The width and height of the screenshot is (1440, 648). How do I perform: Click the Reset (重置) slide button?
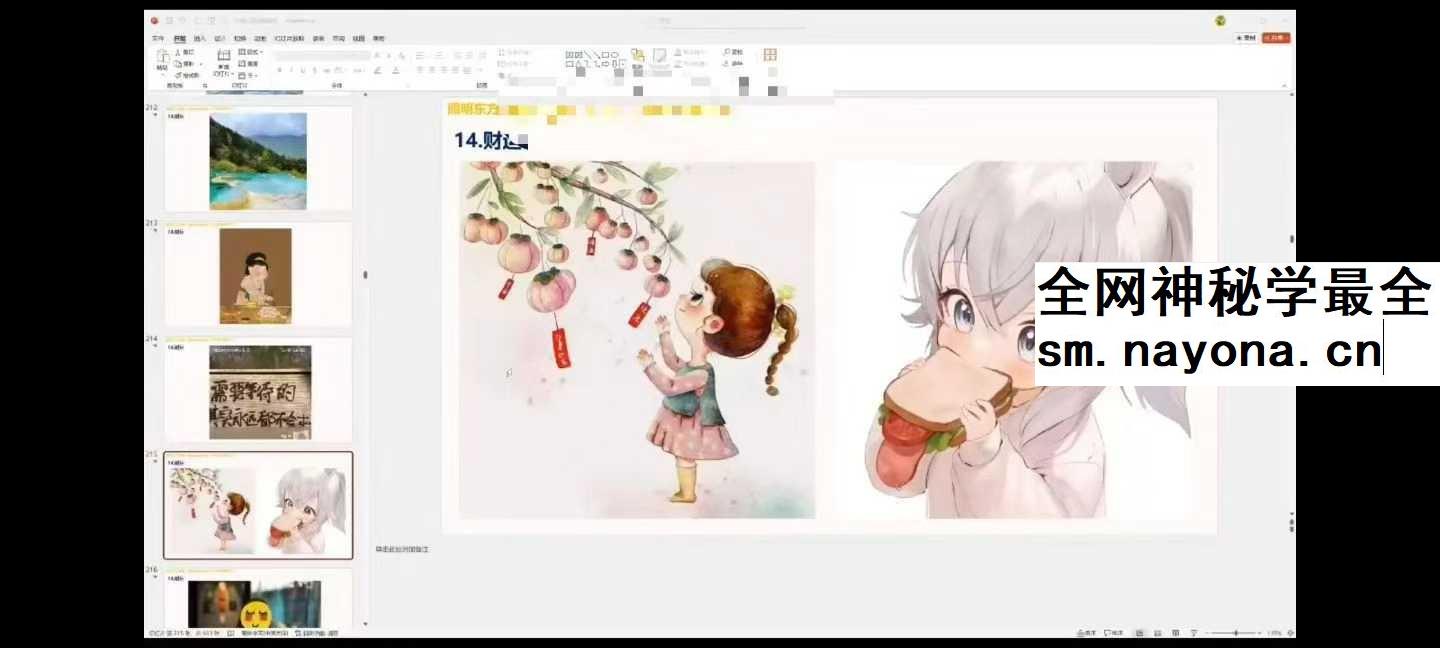(250, 63)
